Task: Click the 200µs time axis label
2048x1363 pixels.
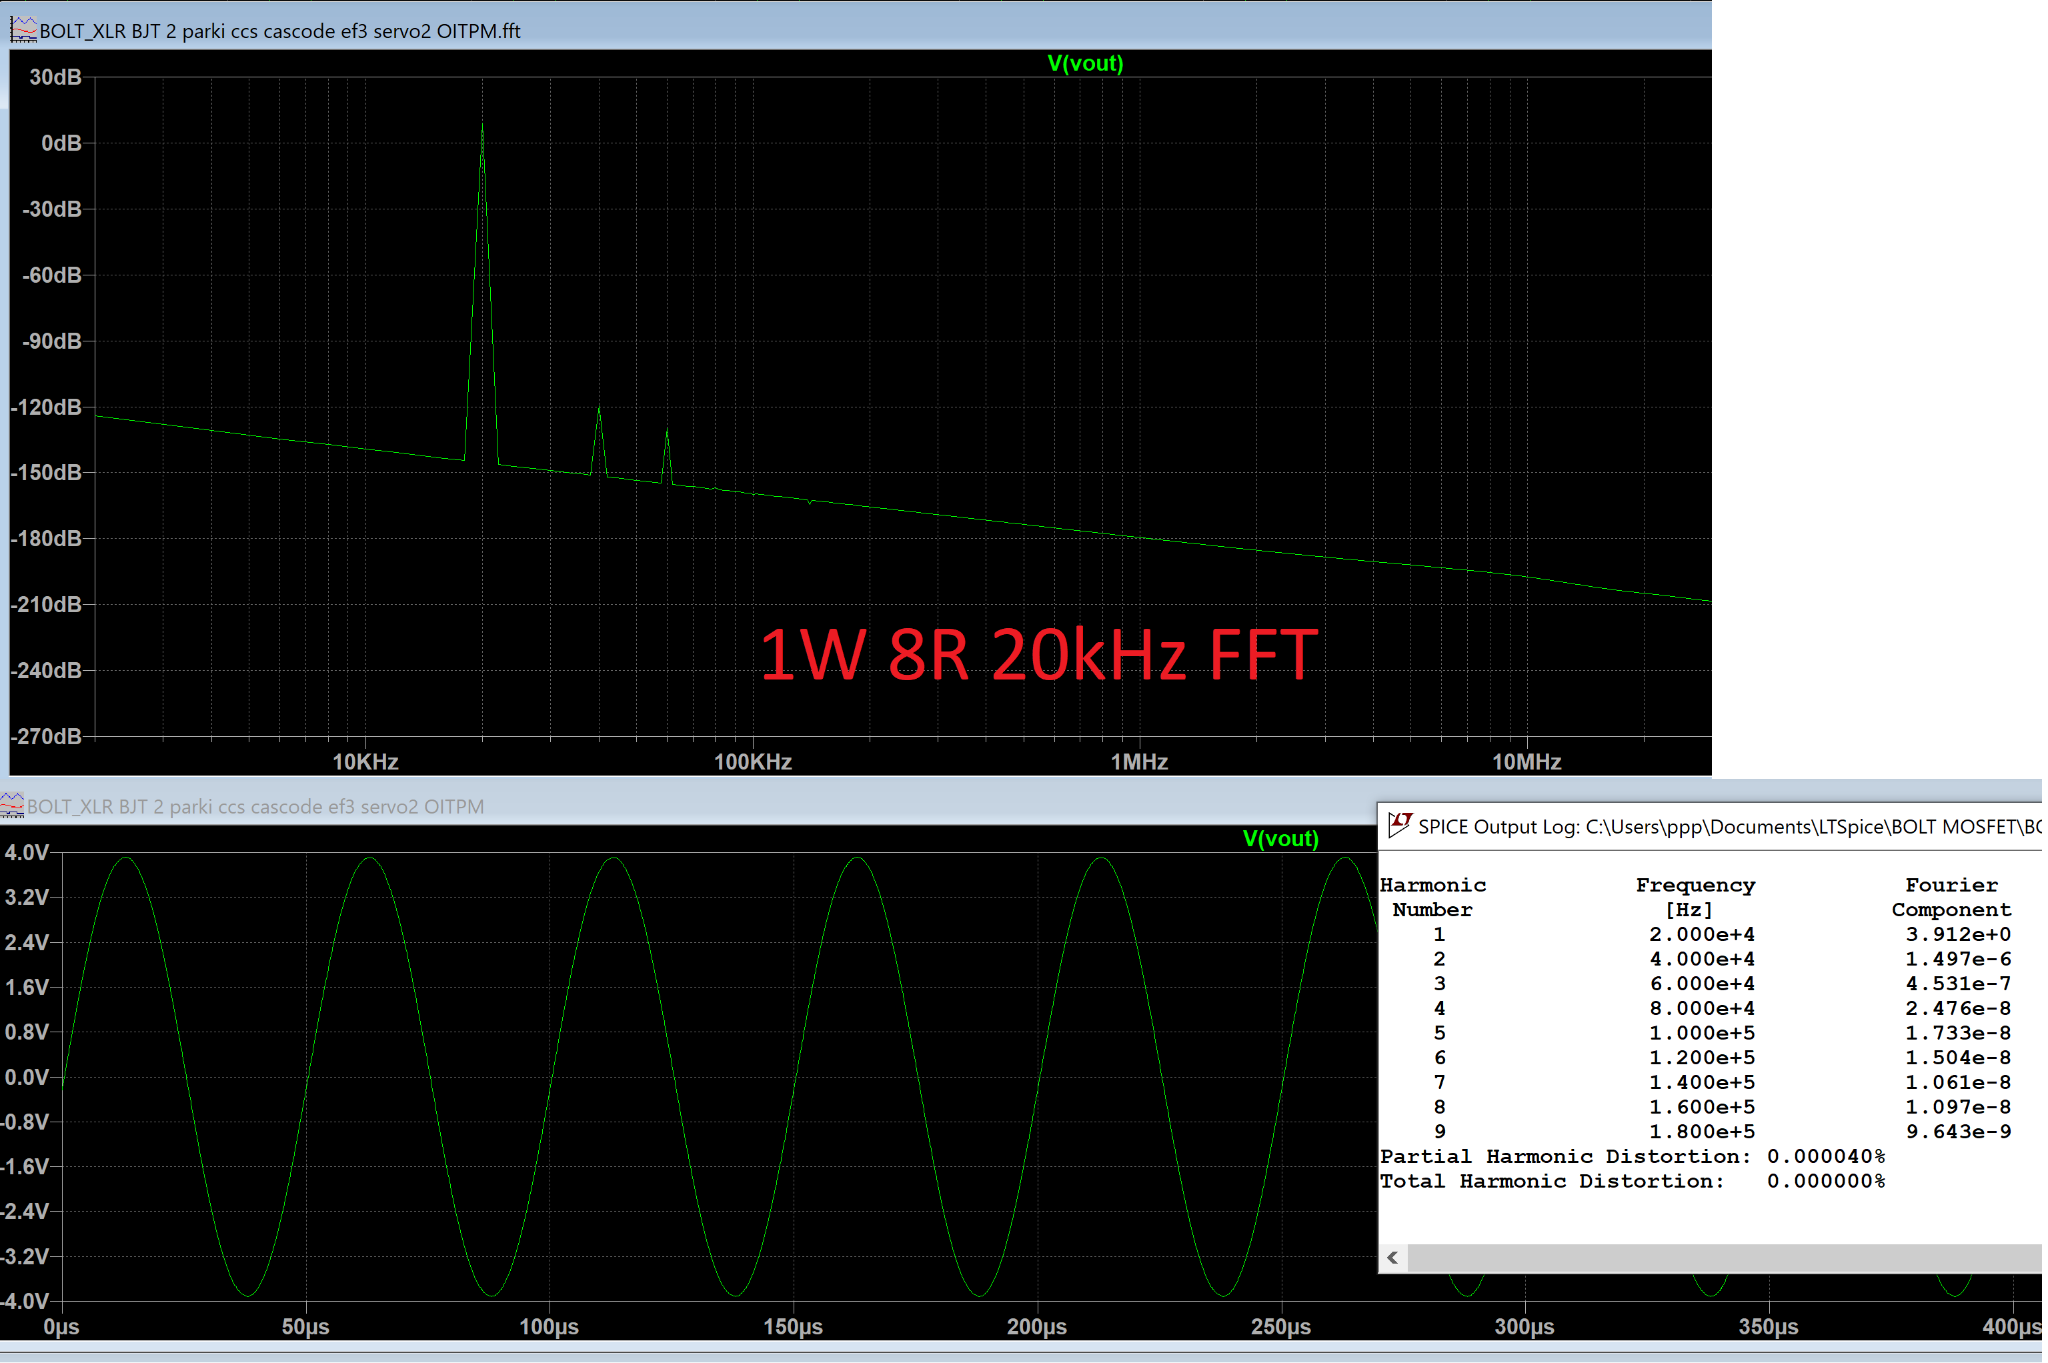Action: coord(1037,1327)
